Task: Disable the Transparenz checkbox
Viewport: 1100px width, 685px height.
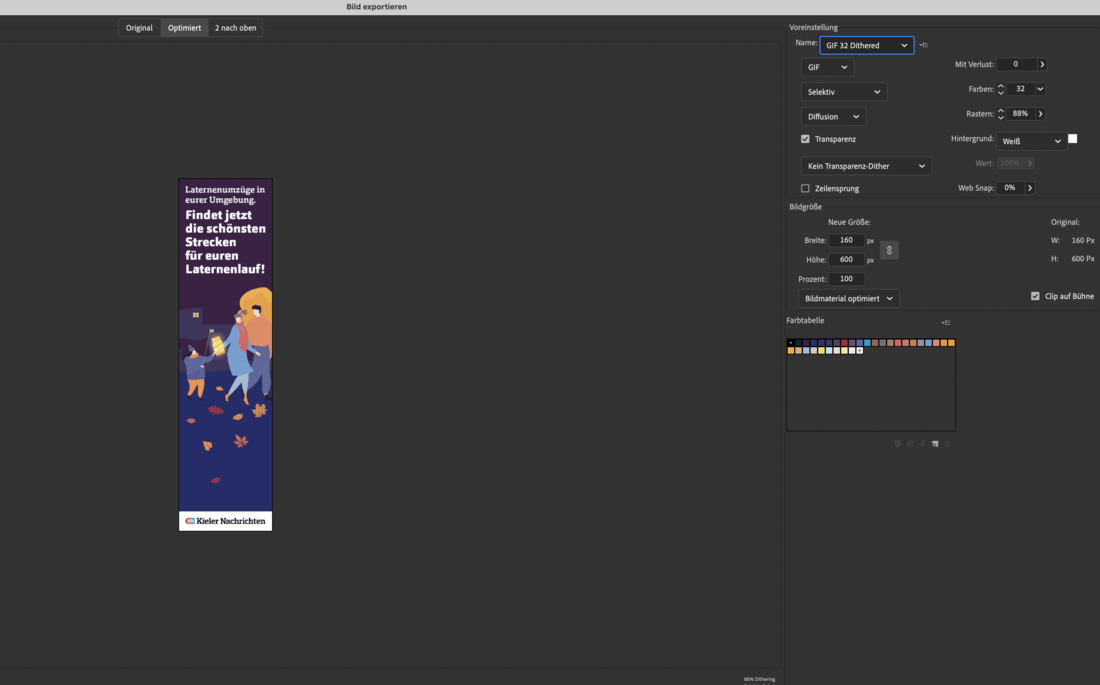Action: tap(805, 139)
